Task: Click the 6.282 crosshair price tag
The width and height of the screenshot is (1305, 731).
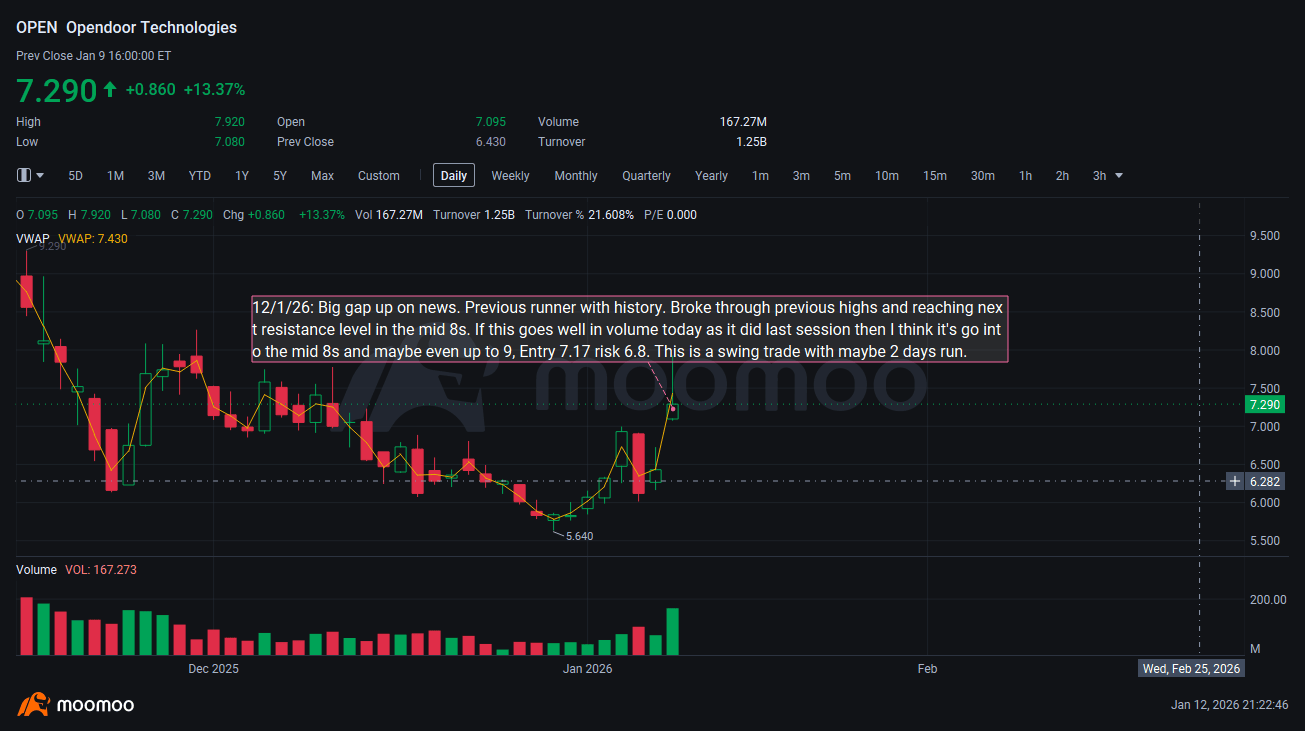Action: click(x=1265, y=481)
